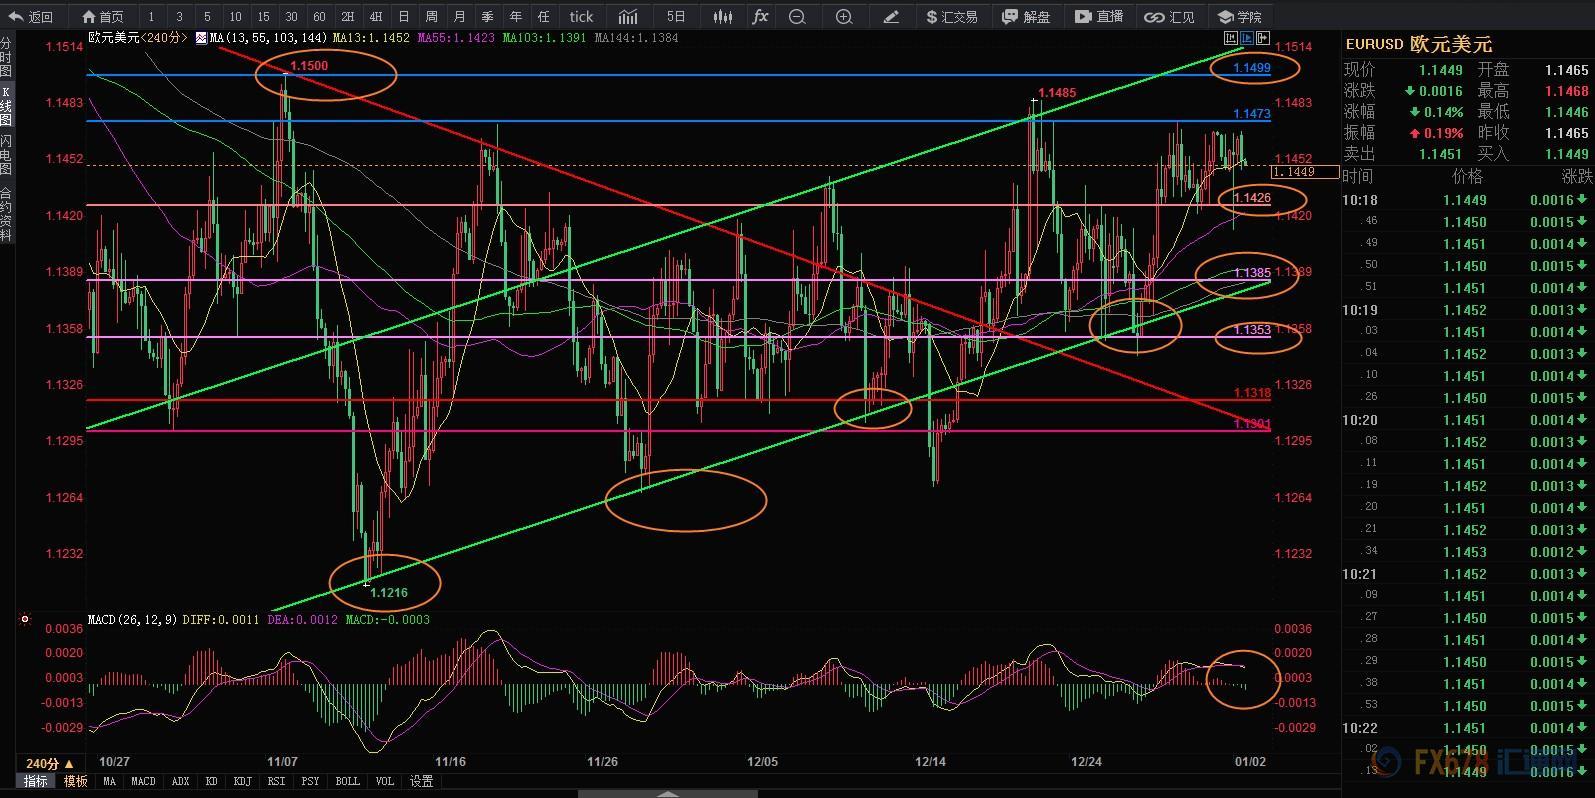Go to 首页 home page
Image resolution: width=1595 pixels, height=798 pixels.
pyautogui.click(x=102, y=16)
